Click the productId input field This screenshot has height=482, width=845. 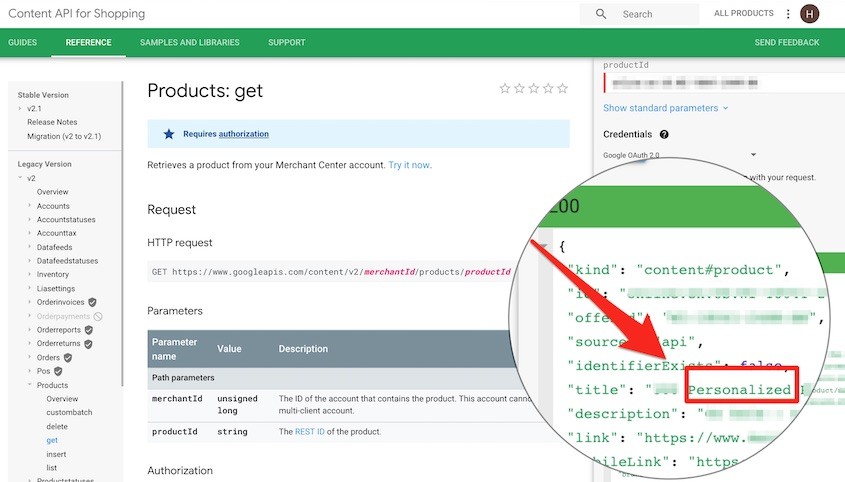(723, 82)
